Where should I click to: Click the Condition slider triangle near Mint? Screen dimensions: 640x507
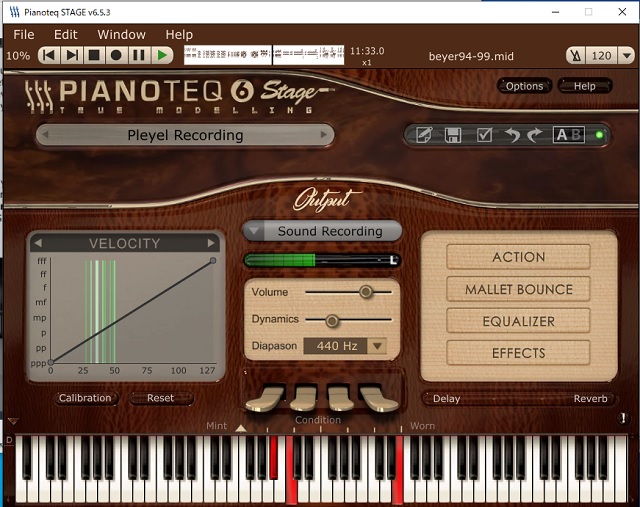(241, 428)
